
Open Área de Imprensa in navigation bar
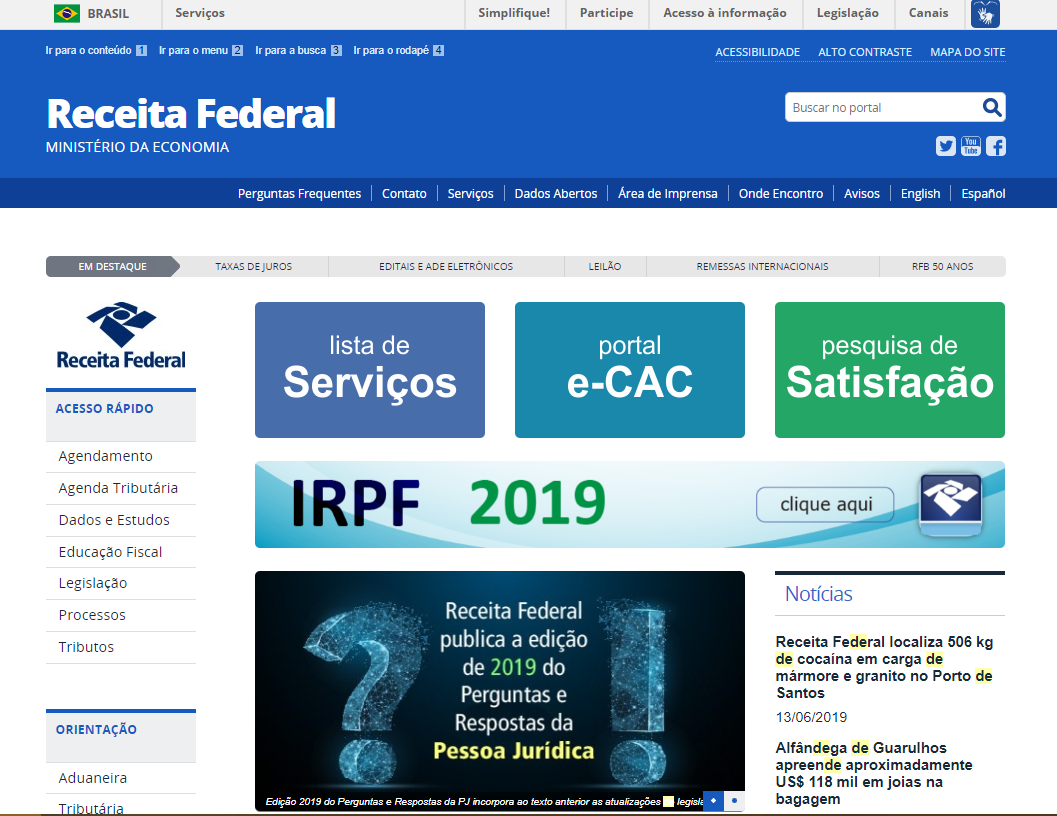coord(668,194)
